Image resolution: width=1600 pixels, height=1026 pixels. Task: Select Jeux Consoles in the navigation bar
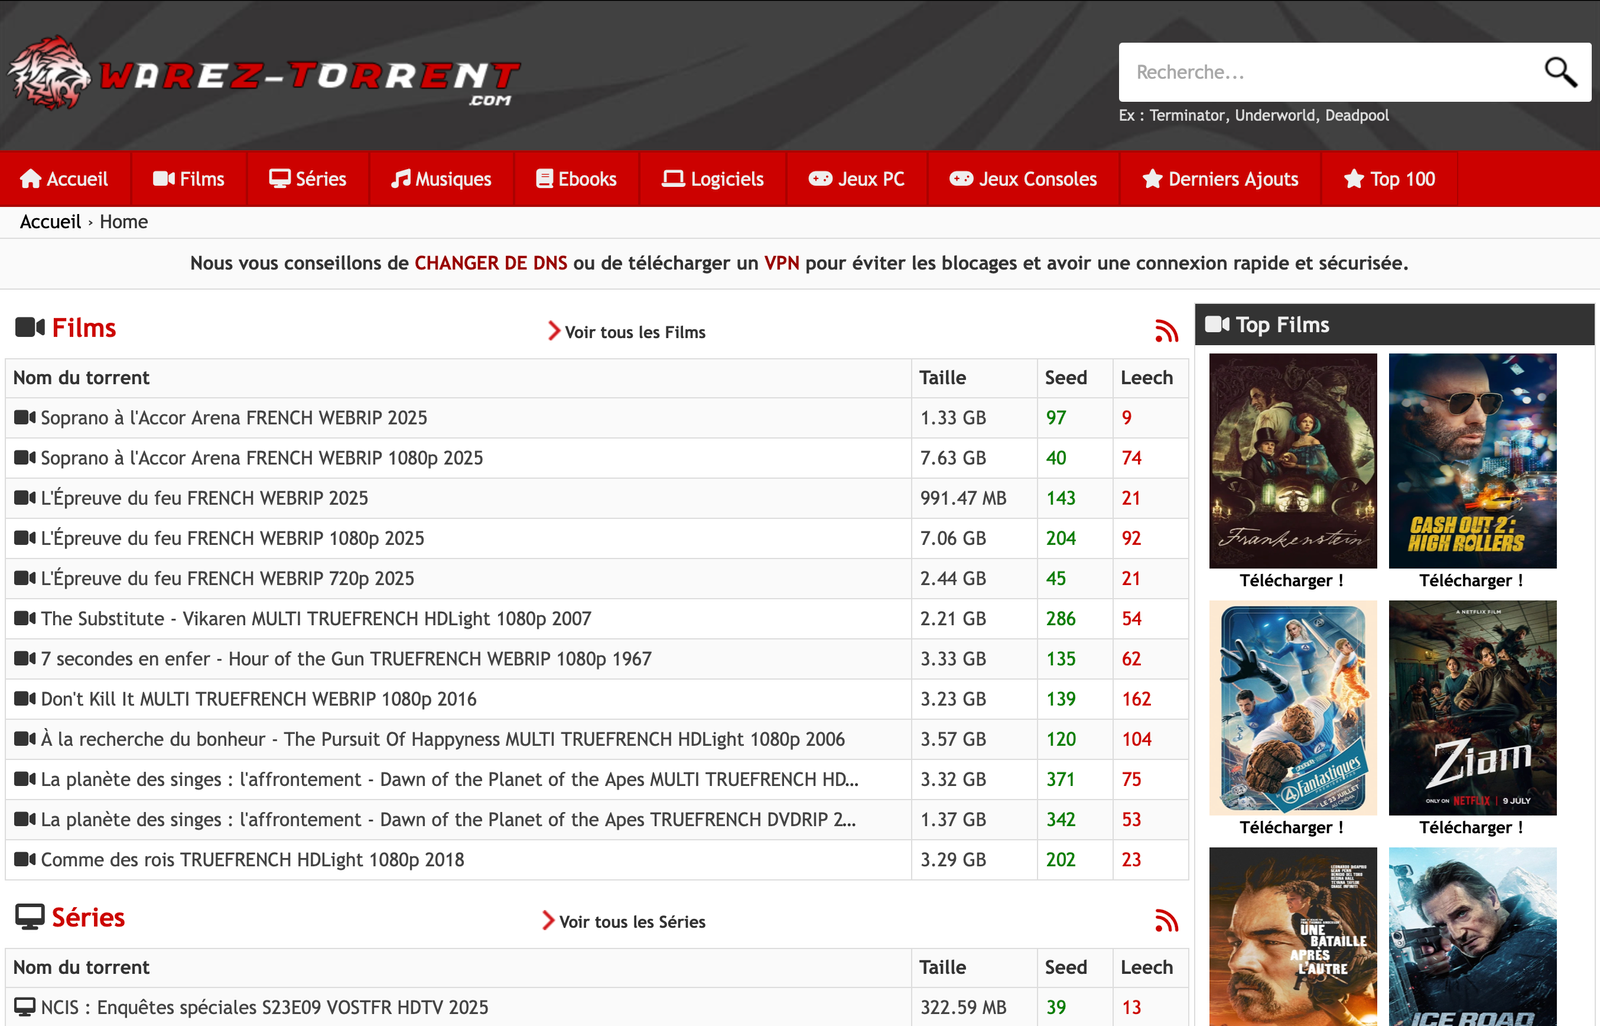(x=1023, y=179)
